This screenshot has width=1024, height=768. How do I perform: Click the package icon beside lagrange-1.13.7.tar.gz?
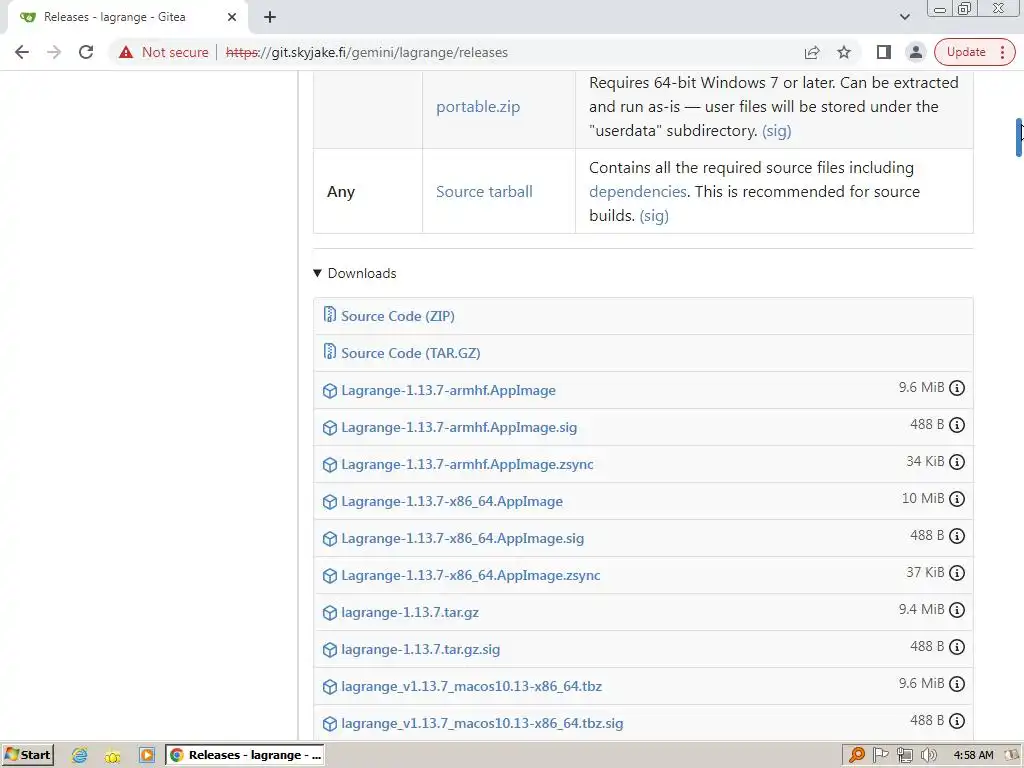330,613
